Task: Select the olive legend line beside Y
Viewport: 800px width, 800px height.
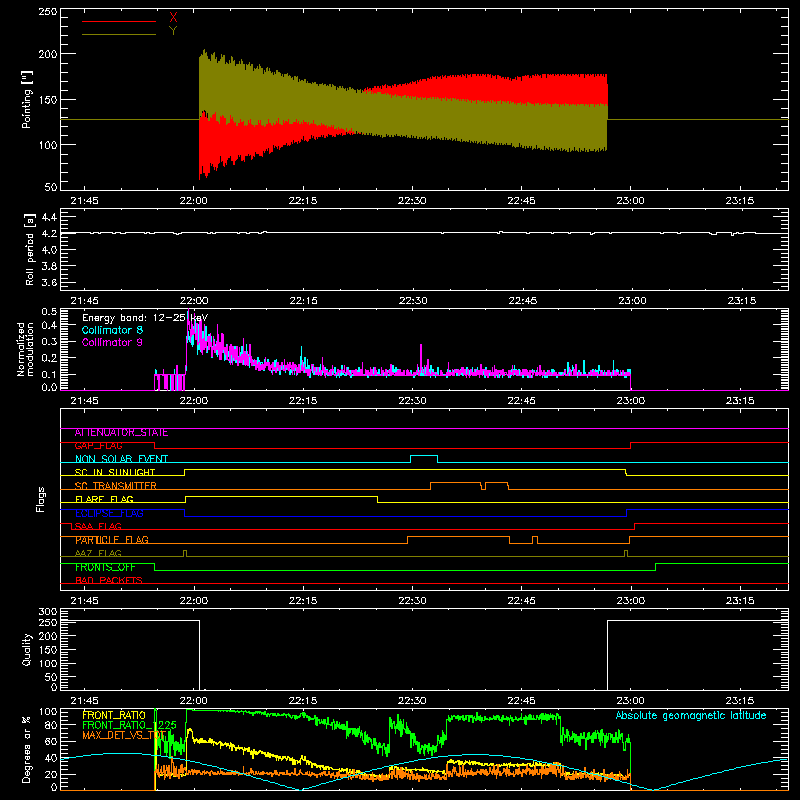Action: [119, 34]
